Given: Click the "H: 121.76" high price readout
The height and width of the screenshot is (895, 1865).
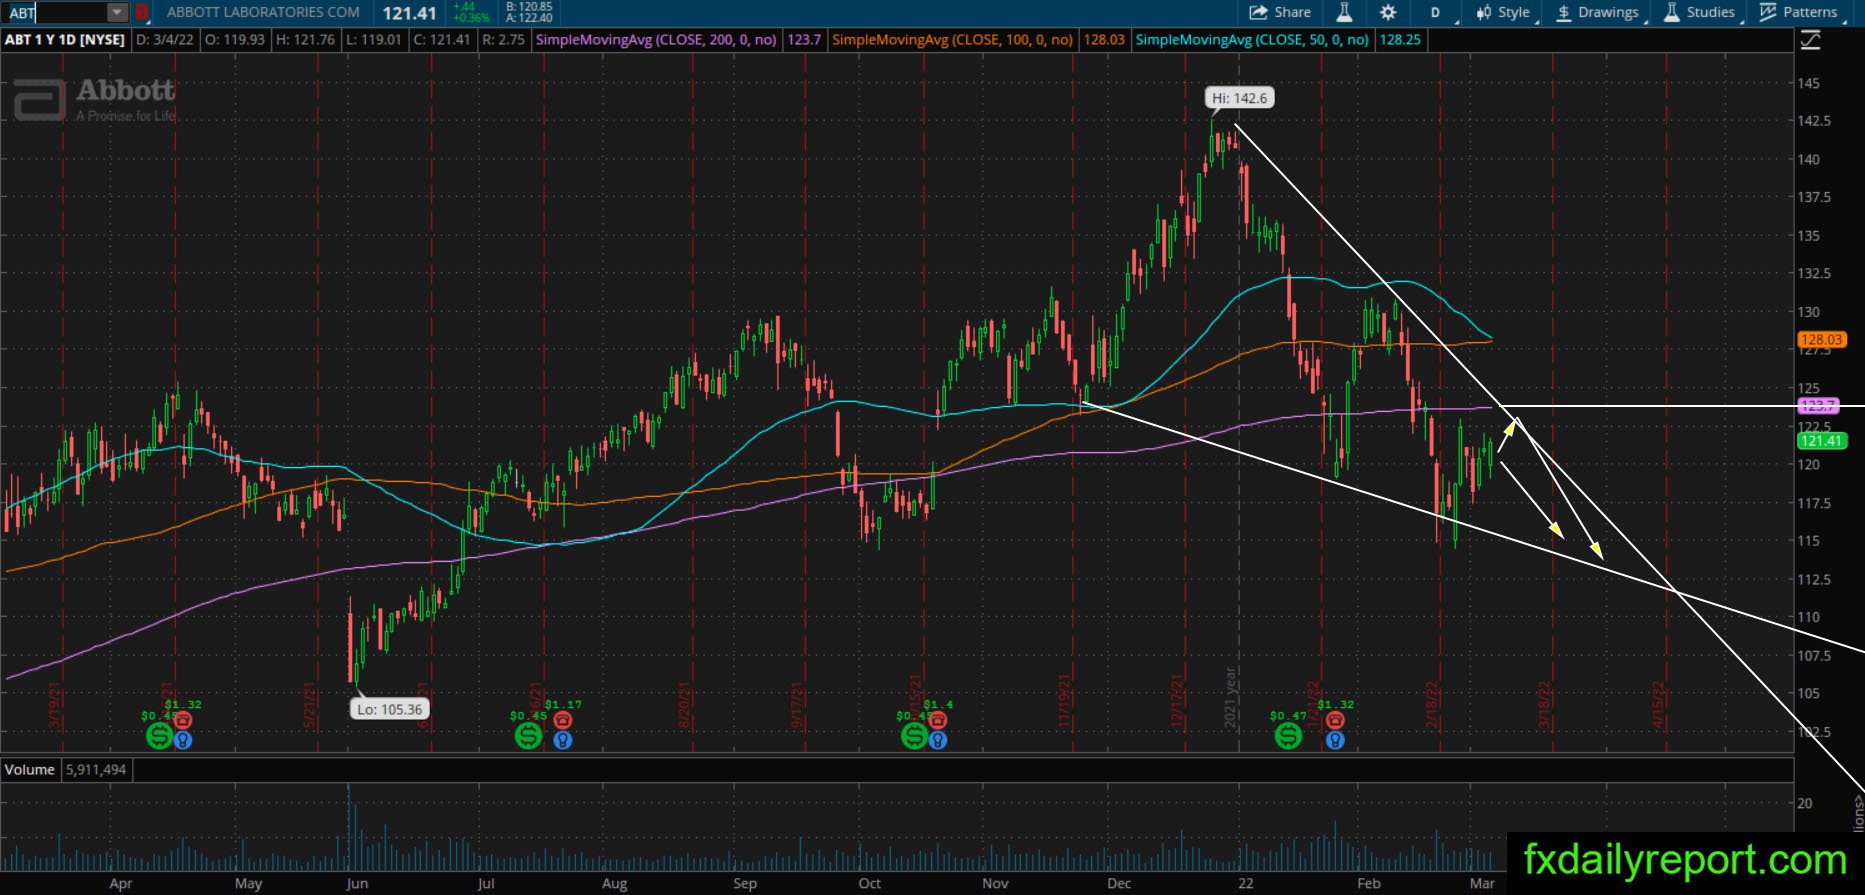Looking at the screenshot, I should tap(306, 40).
